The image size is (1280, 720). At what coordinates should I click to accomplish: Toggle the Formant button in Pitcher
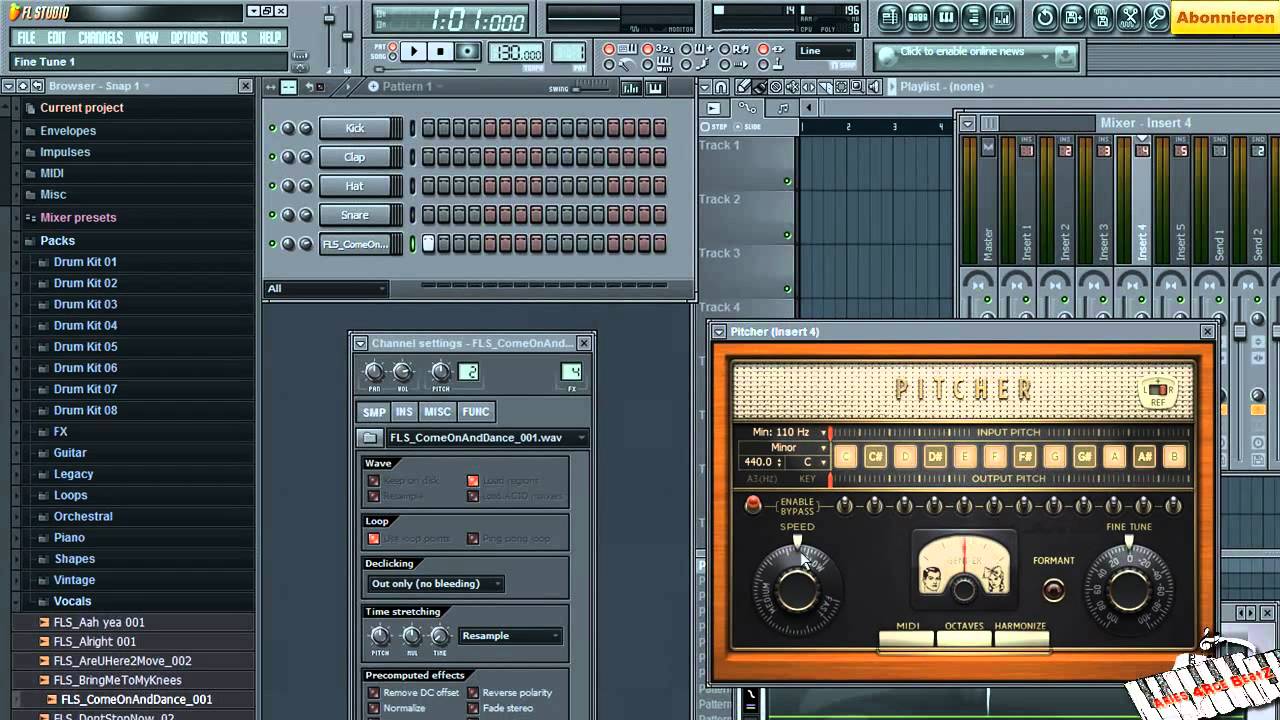(x=1053, y=590)
